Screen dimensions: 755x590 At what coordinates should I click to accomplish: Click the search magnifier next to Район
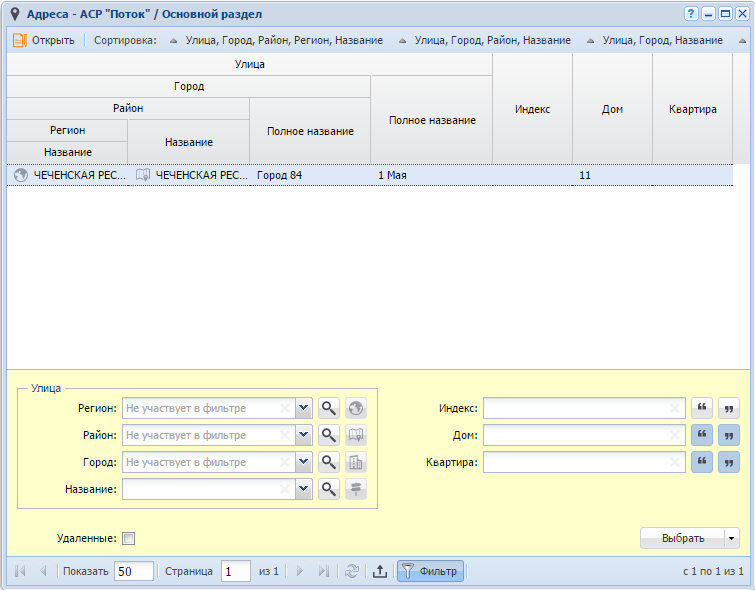pyautogui.click(x=329, y=435)
